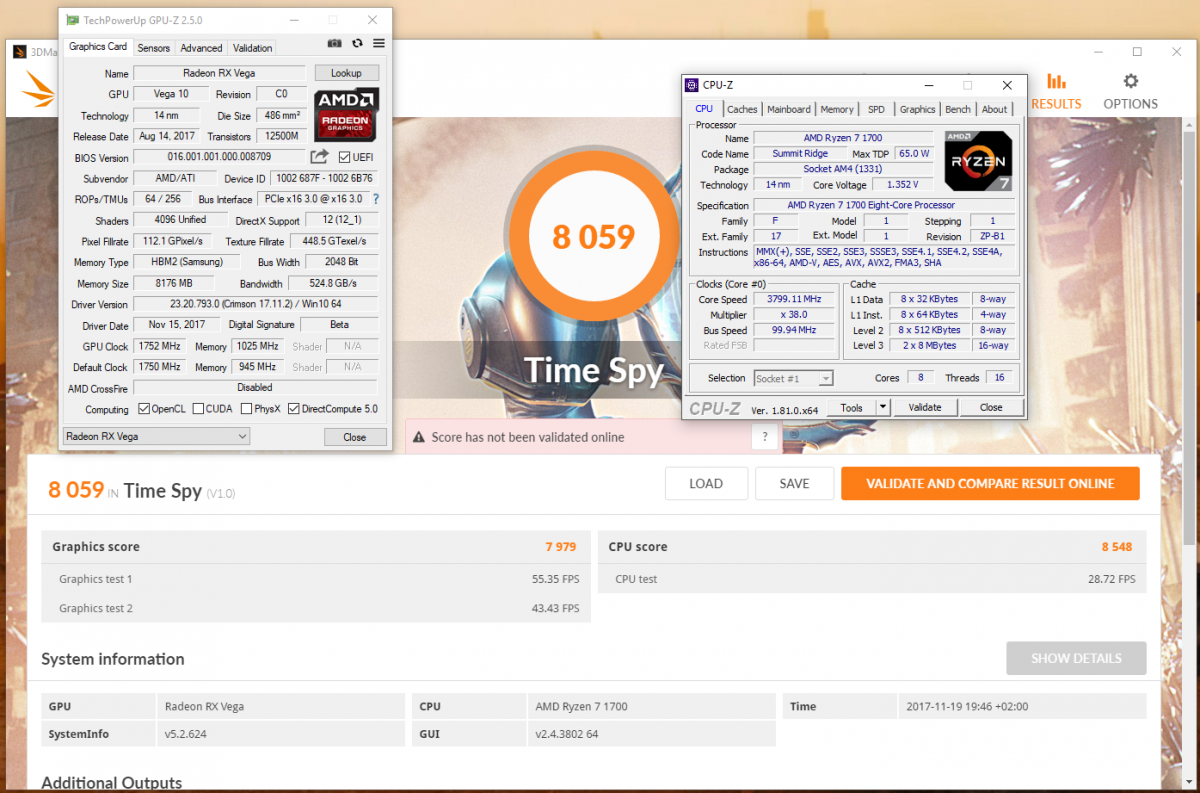Open the Socket #1 selection dropdown in CPU-Z
This screenshot has width=1200, height=793.
coord(793,378)
